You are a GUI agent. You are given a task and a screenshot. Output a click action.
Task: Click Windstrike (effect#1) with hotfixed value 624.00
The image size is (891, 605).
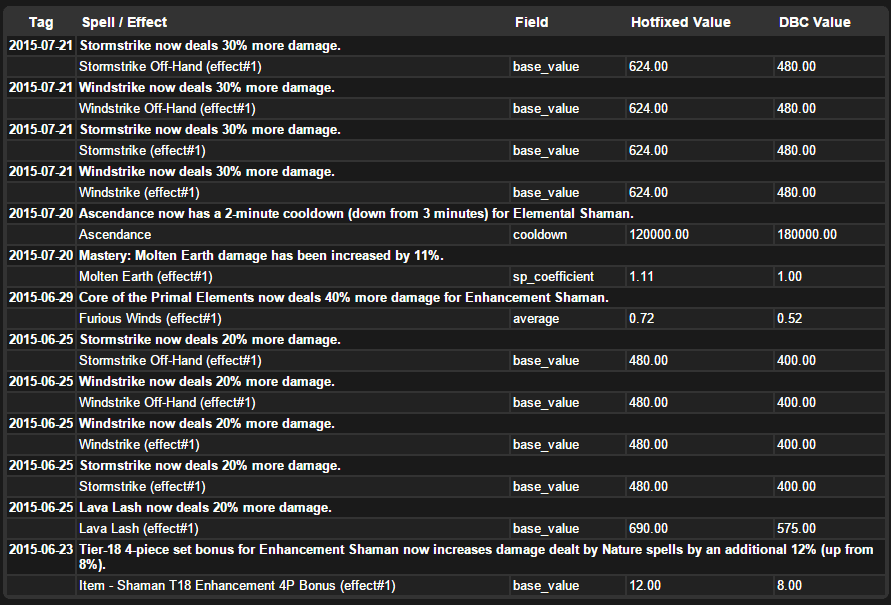[139, 193]
